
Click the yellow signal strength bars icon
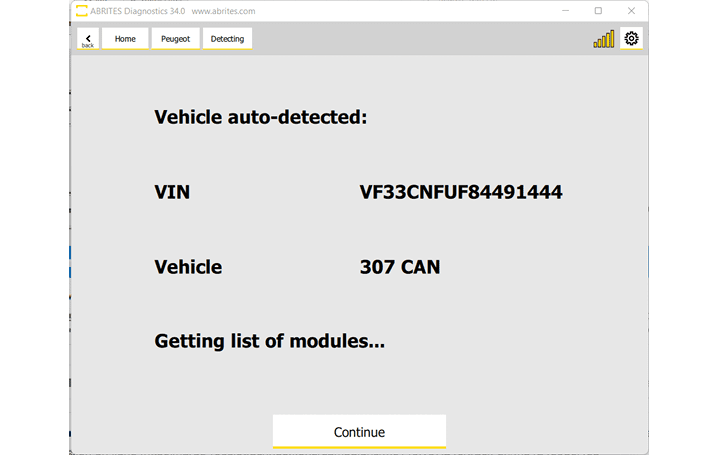[x=604, y=40]
